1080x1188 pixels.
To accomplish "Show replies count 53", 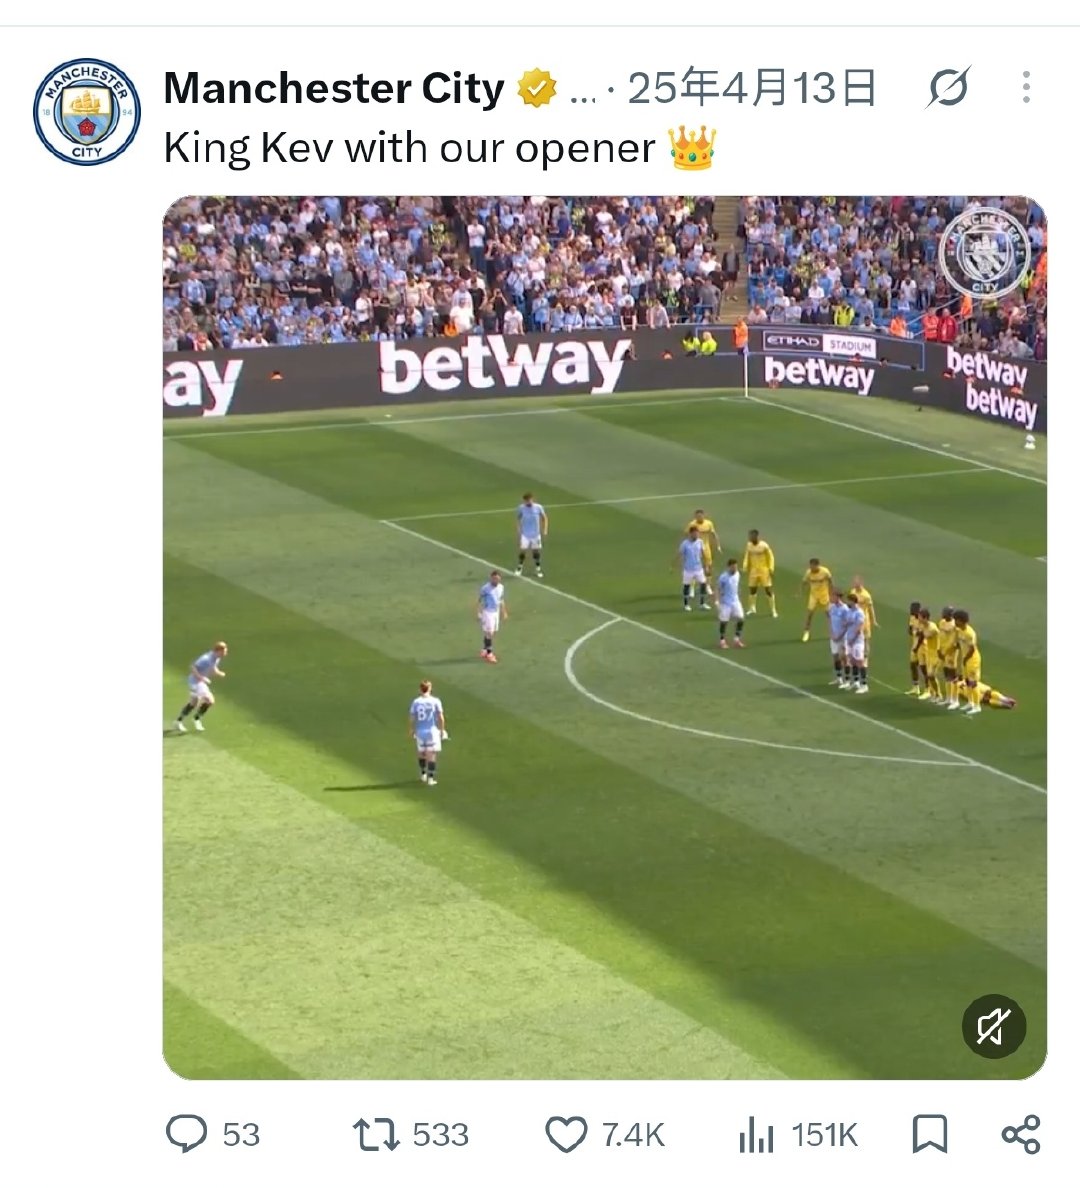I will [241, 1135].
